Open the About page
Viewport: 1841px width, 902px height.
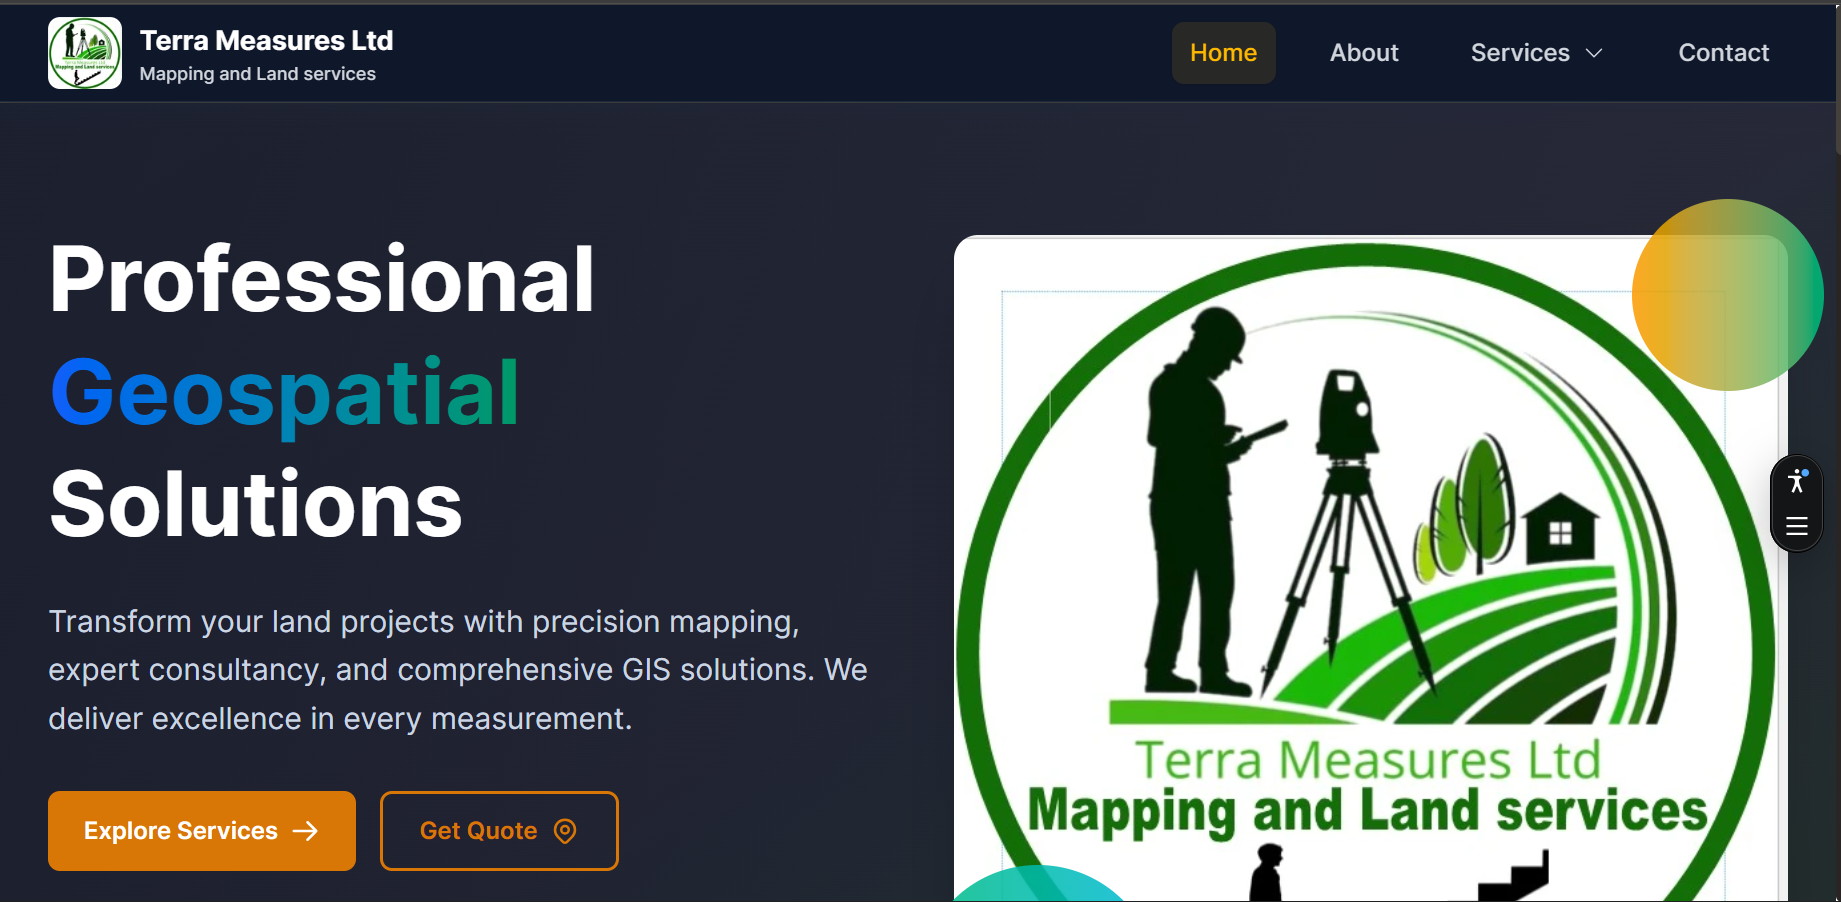pos(1364,53)
